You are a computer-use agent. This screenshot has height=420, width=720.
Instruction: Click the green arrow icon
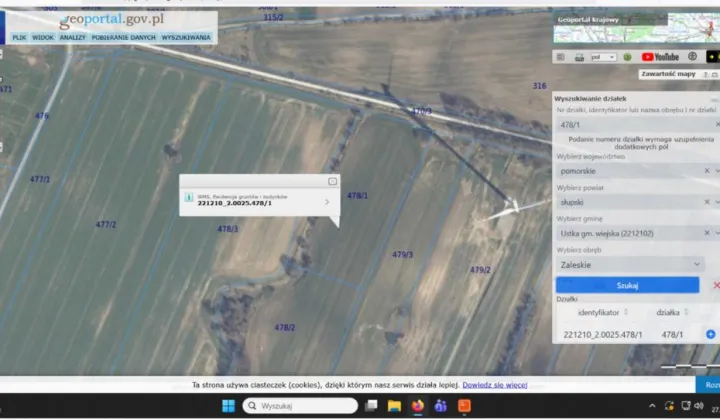(x=627, y=57)
